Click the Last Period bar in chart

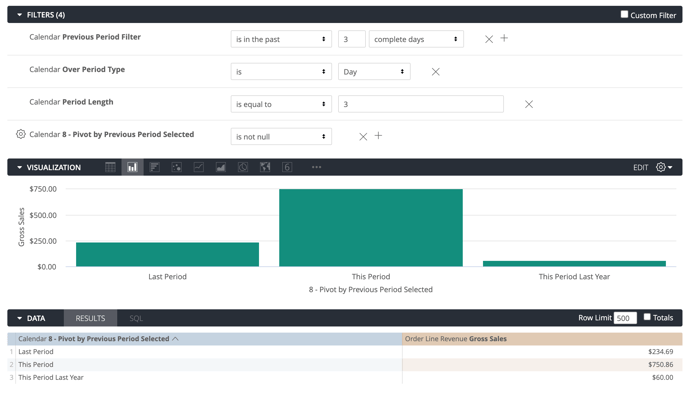(x=167, y=254)
